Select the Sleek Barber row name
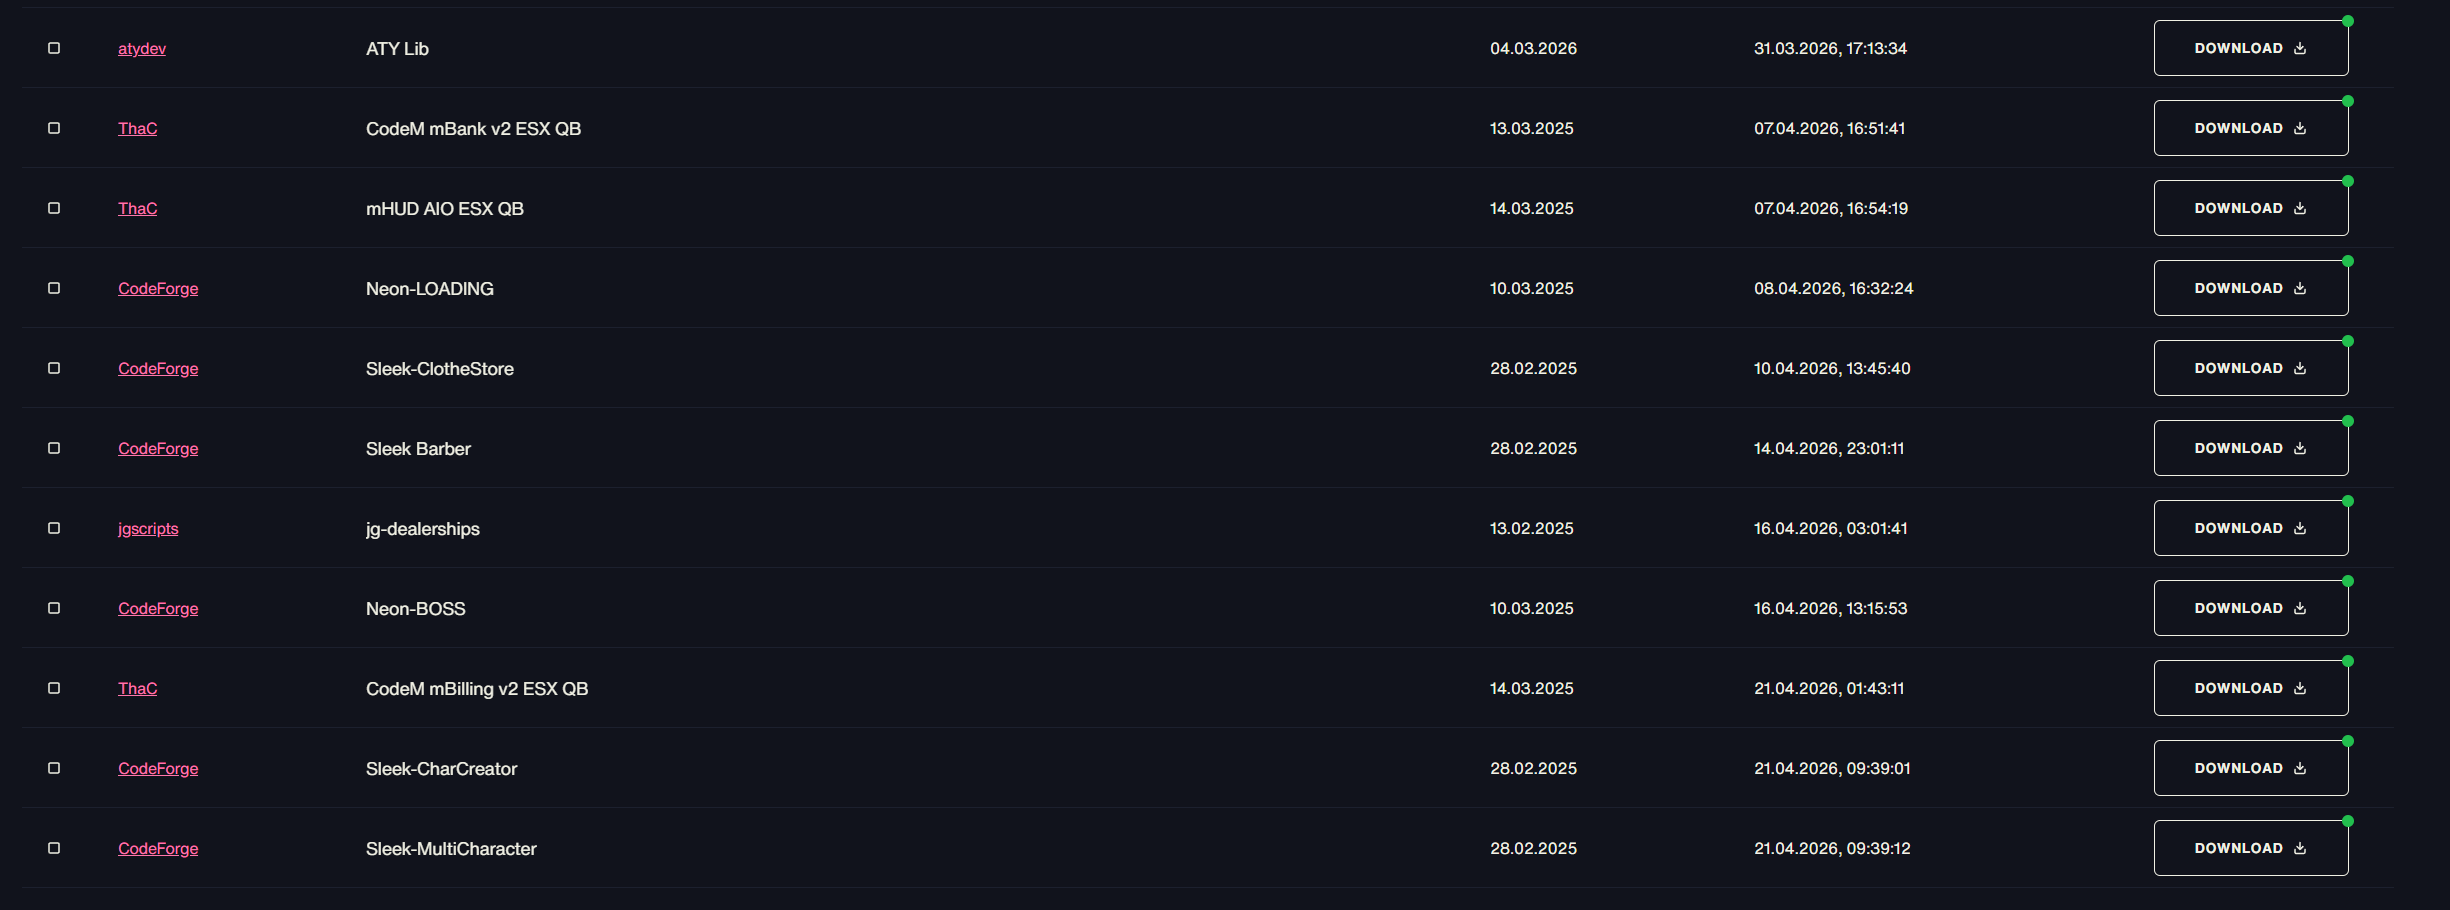Image resolution: width=2450 pixels, height=910 pixels. coord(418,448)
